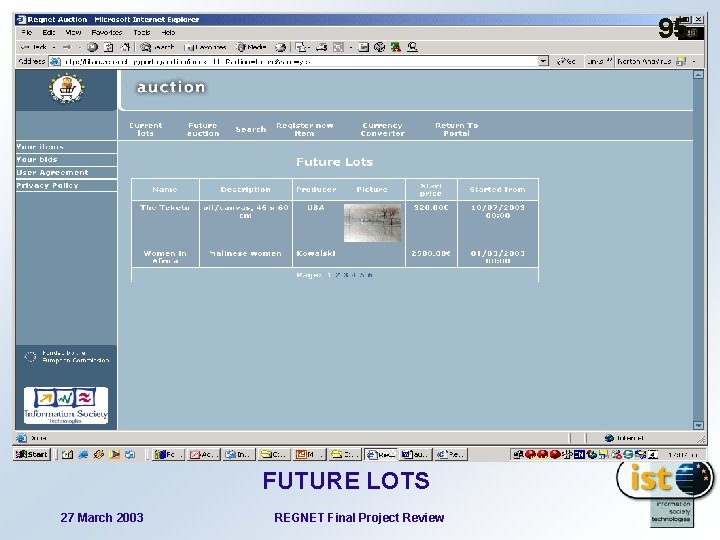The height and width of the screenshot is (540, 720).
Task: Click the Started from column header
Action: pyautogui.click(x=497, y=189)
